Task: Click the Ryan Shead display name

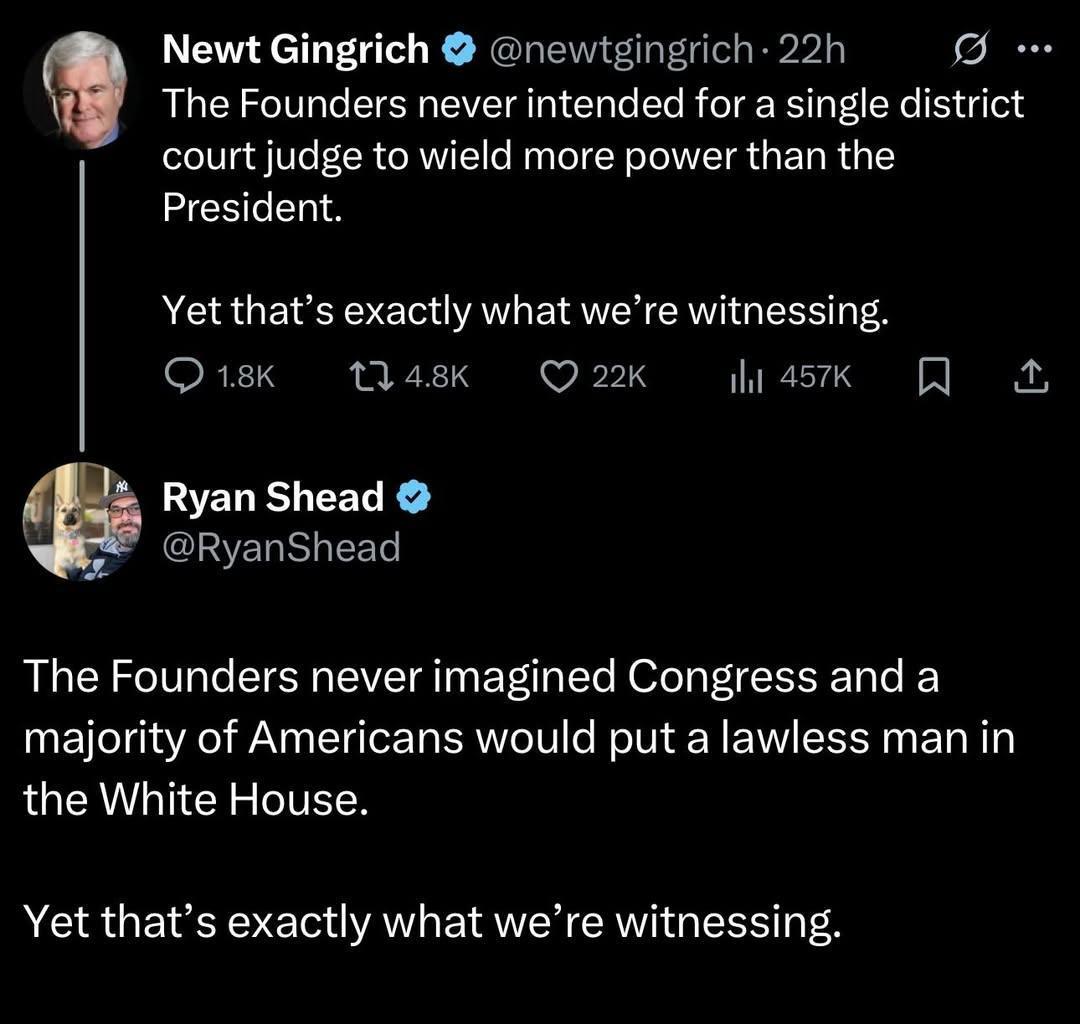Action: [x=273, y=497]
